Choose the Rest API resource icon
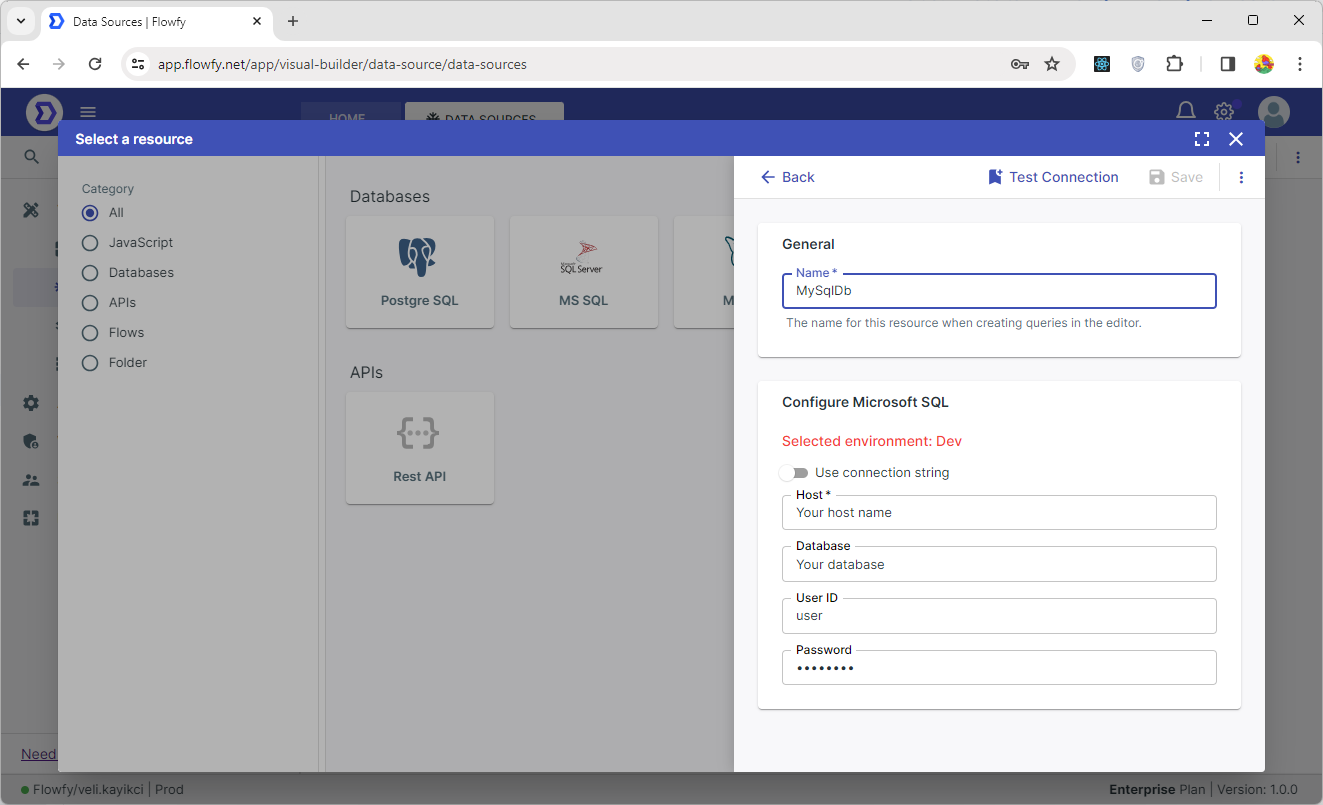The height and width of the screenshot is (805, 1323). [x=419, y=433]
